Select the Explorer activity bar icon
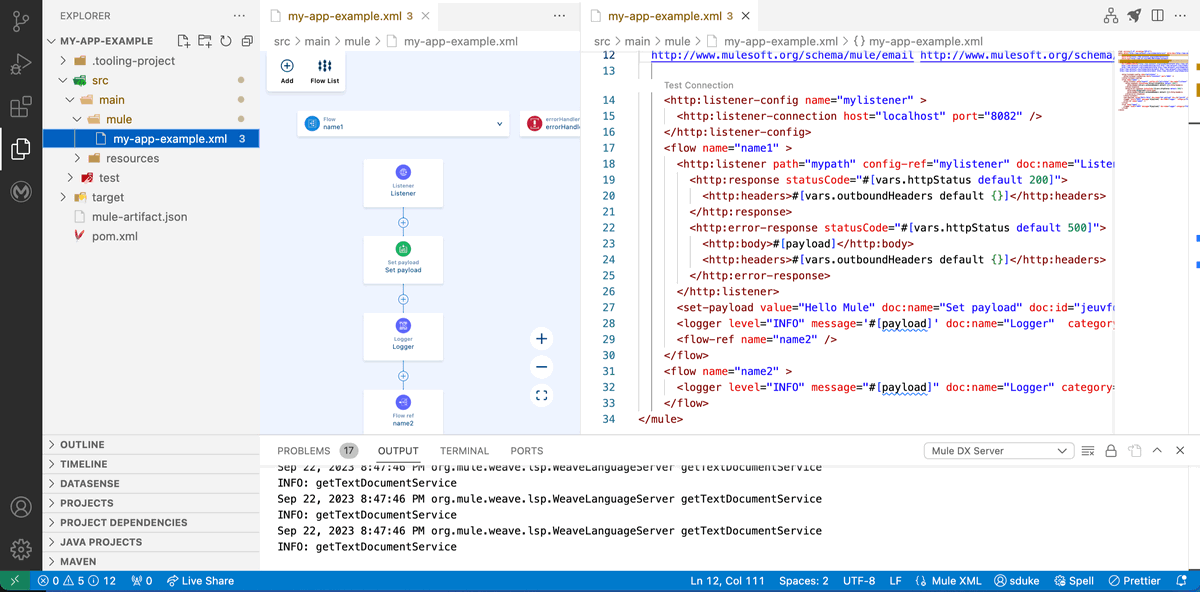Viewport: 1200px width, 592px height. [x=21, y=150]
